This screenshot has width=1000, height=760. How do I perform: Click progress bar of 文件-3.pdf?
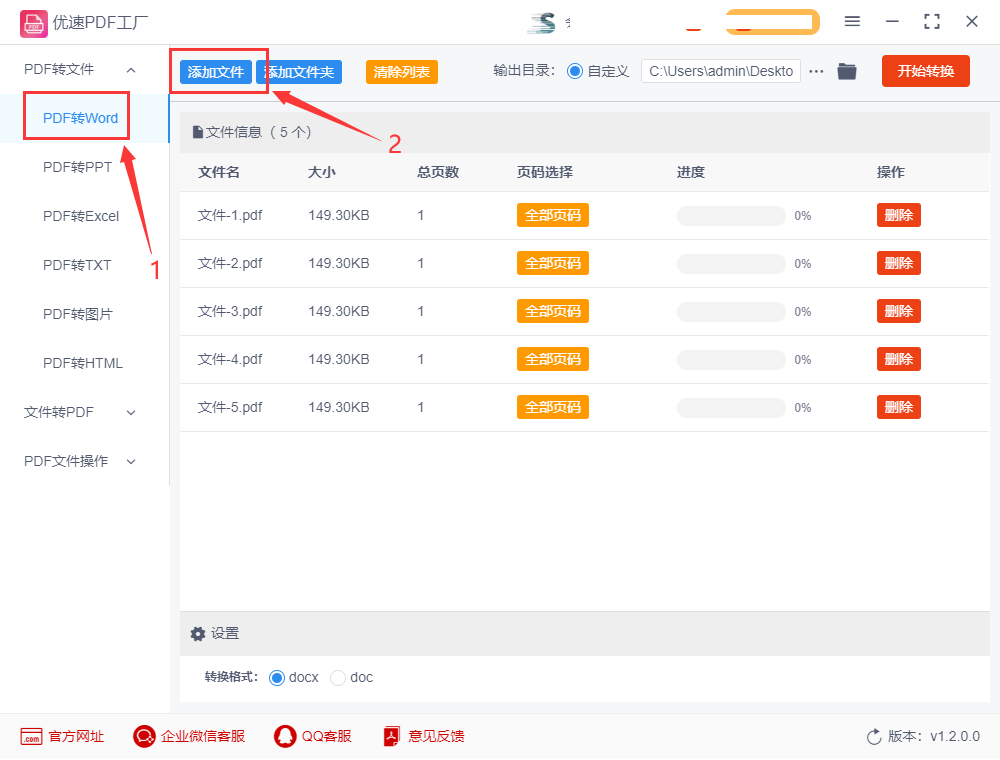(x=732, y=312)
